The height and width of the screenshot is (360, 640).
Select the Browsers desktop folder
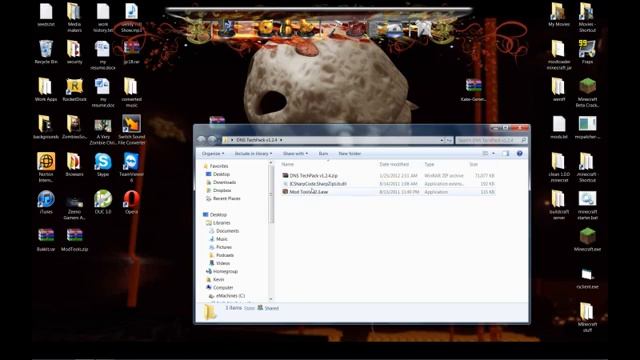click(74, 164)
